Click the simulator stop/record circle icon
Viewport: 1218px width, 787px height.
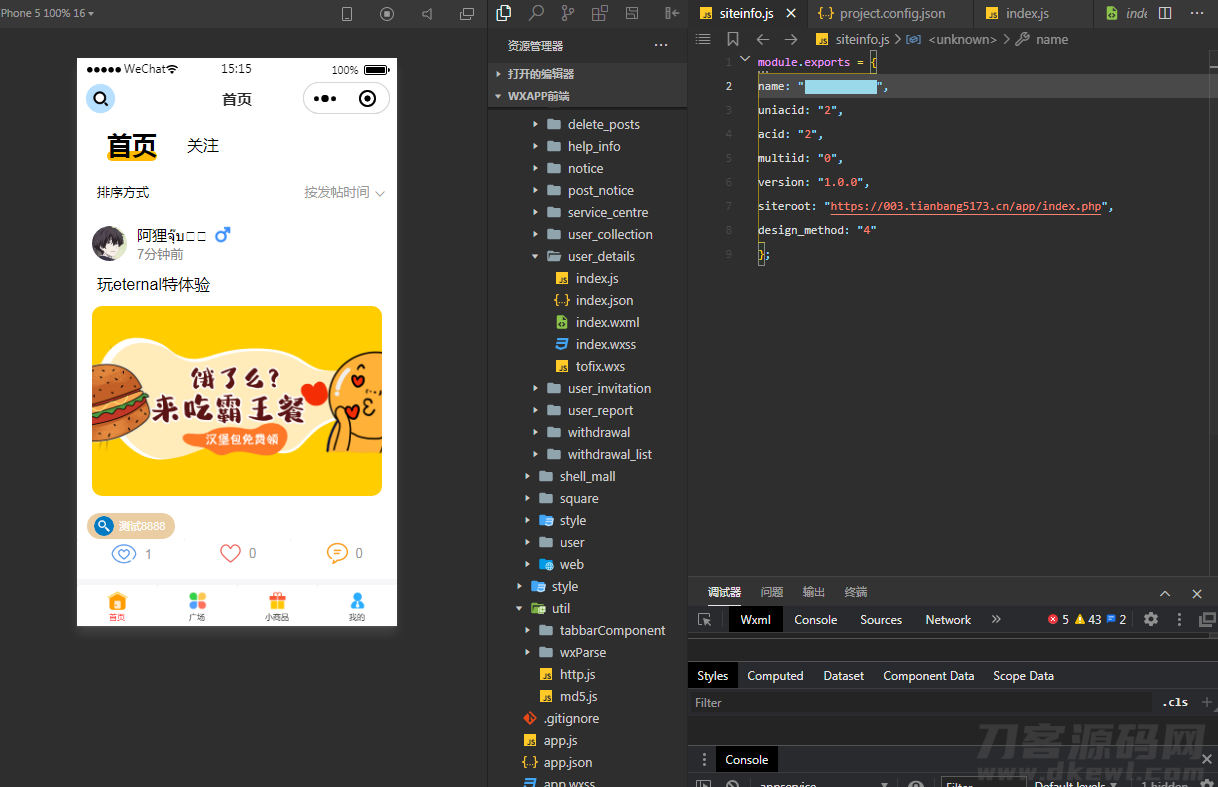[387, 14]
